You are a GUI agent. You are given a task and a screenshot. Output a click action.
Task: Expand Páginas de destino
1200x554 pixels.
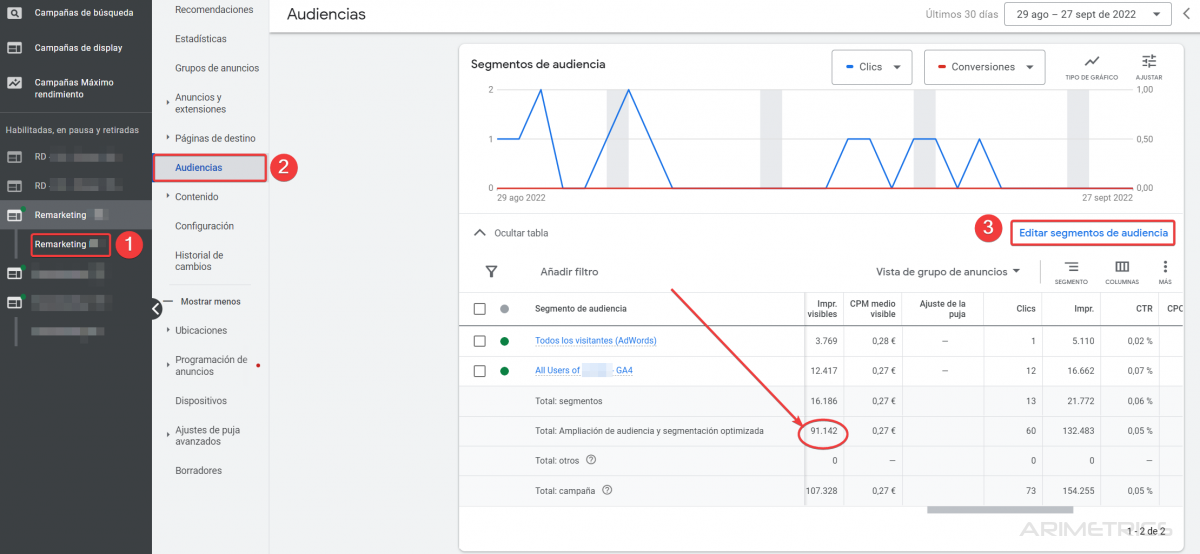[168, 138]
